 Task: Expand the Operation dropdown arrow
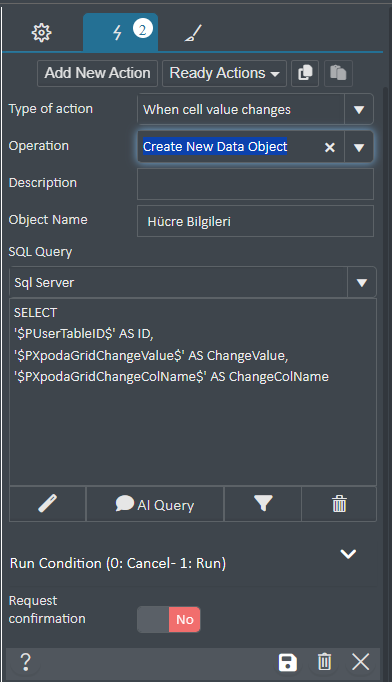[359, 147]
